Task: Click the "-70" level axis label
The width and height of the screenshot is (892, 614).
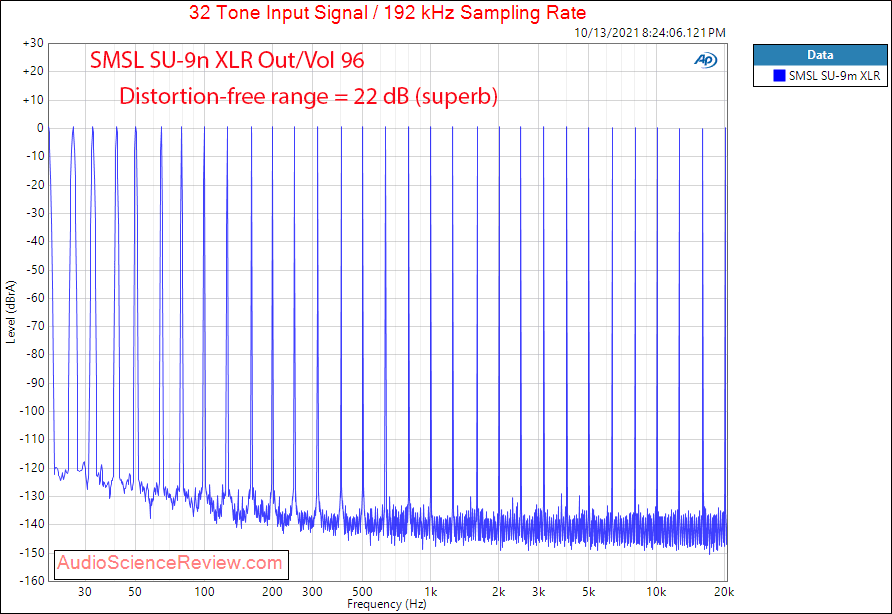Action: point(35,326)
